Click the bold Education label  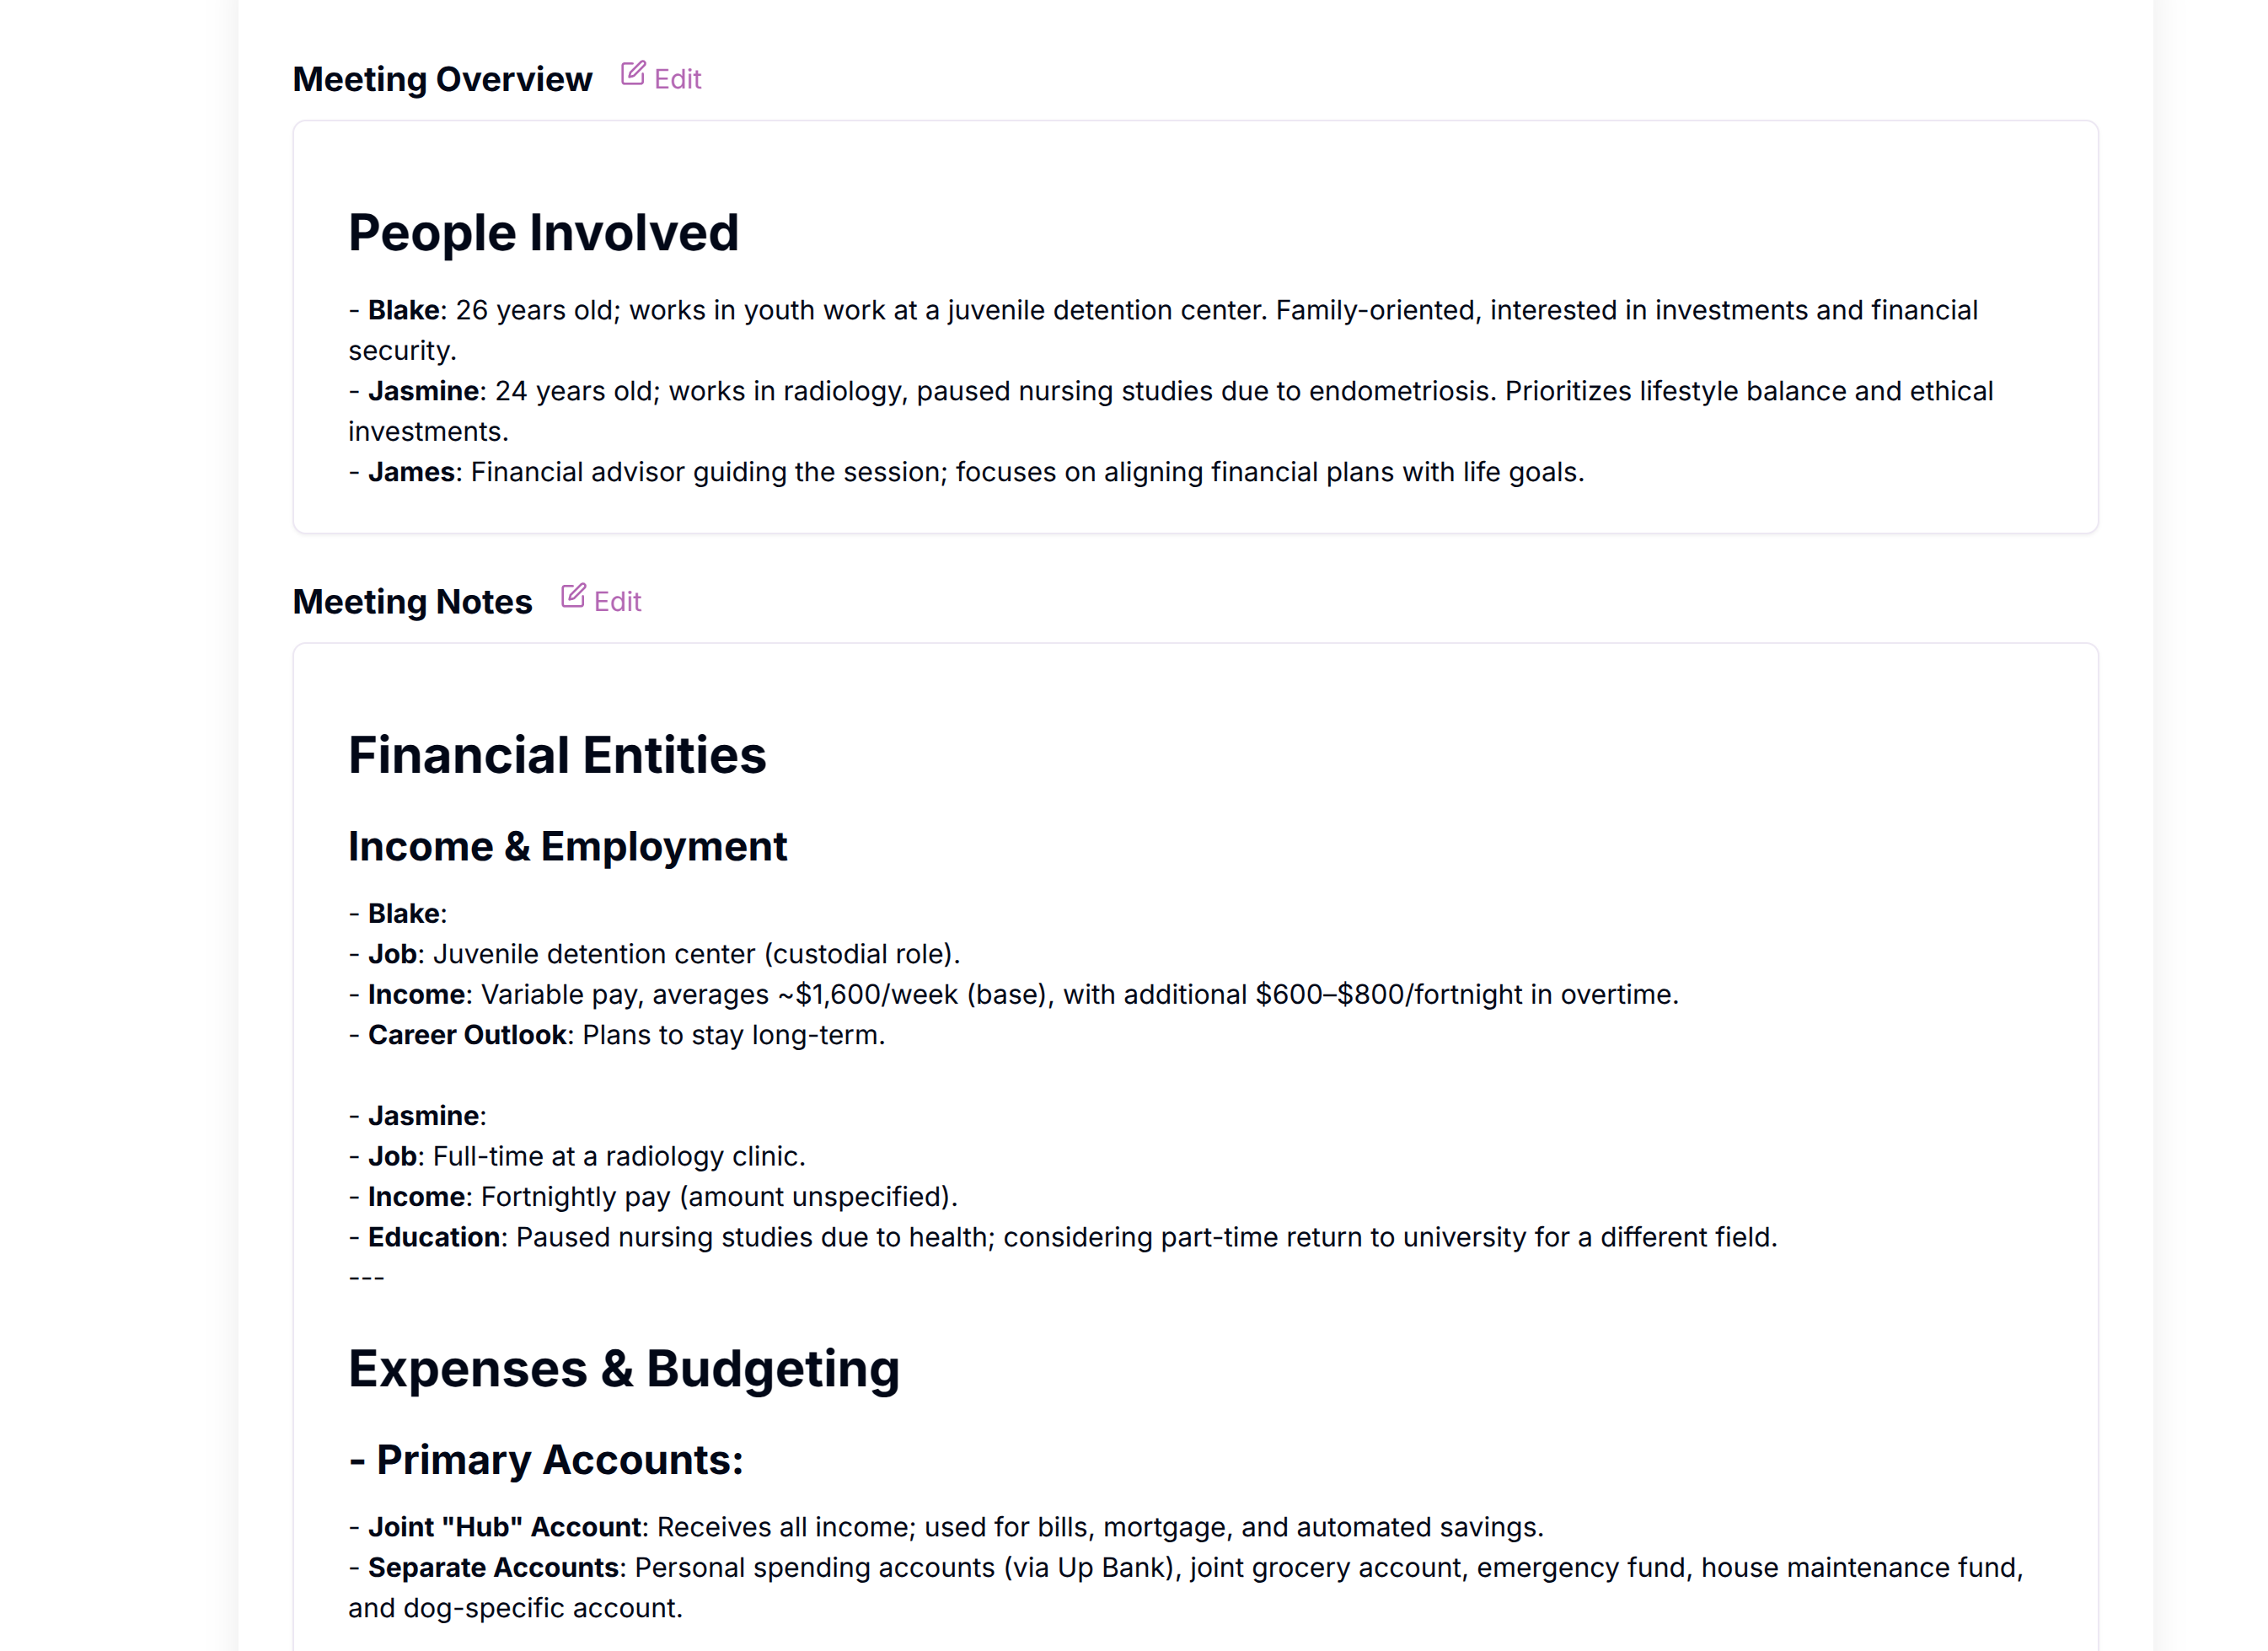pos(434,1237)
